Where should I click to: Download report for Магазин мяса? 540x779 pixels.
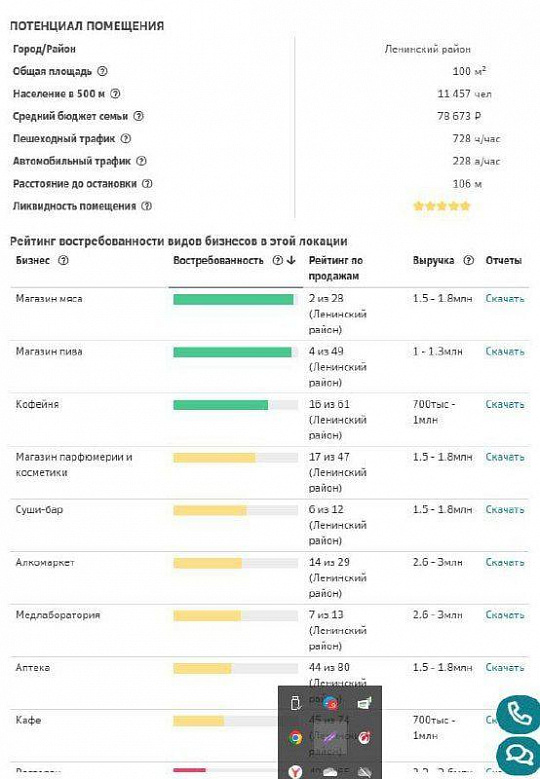click(505, 299)
